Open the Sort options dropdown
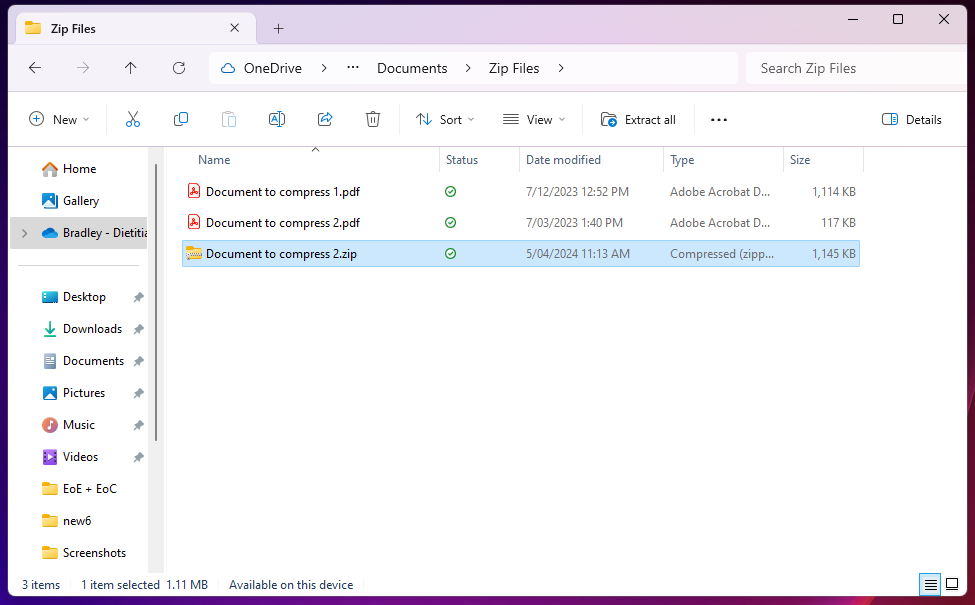The image size is (975, 605). click(444, 119)
